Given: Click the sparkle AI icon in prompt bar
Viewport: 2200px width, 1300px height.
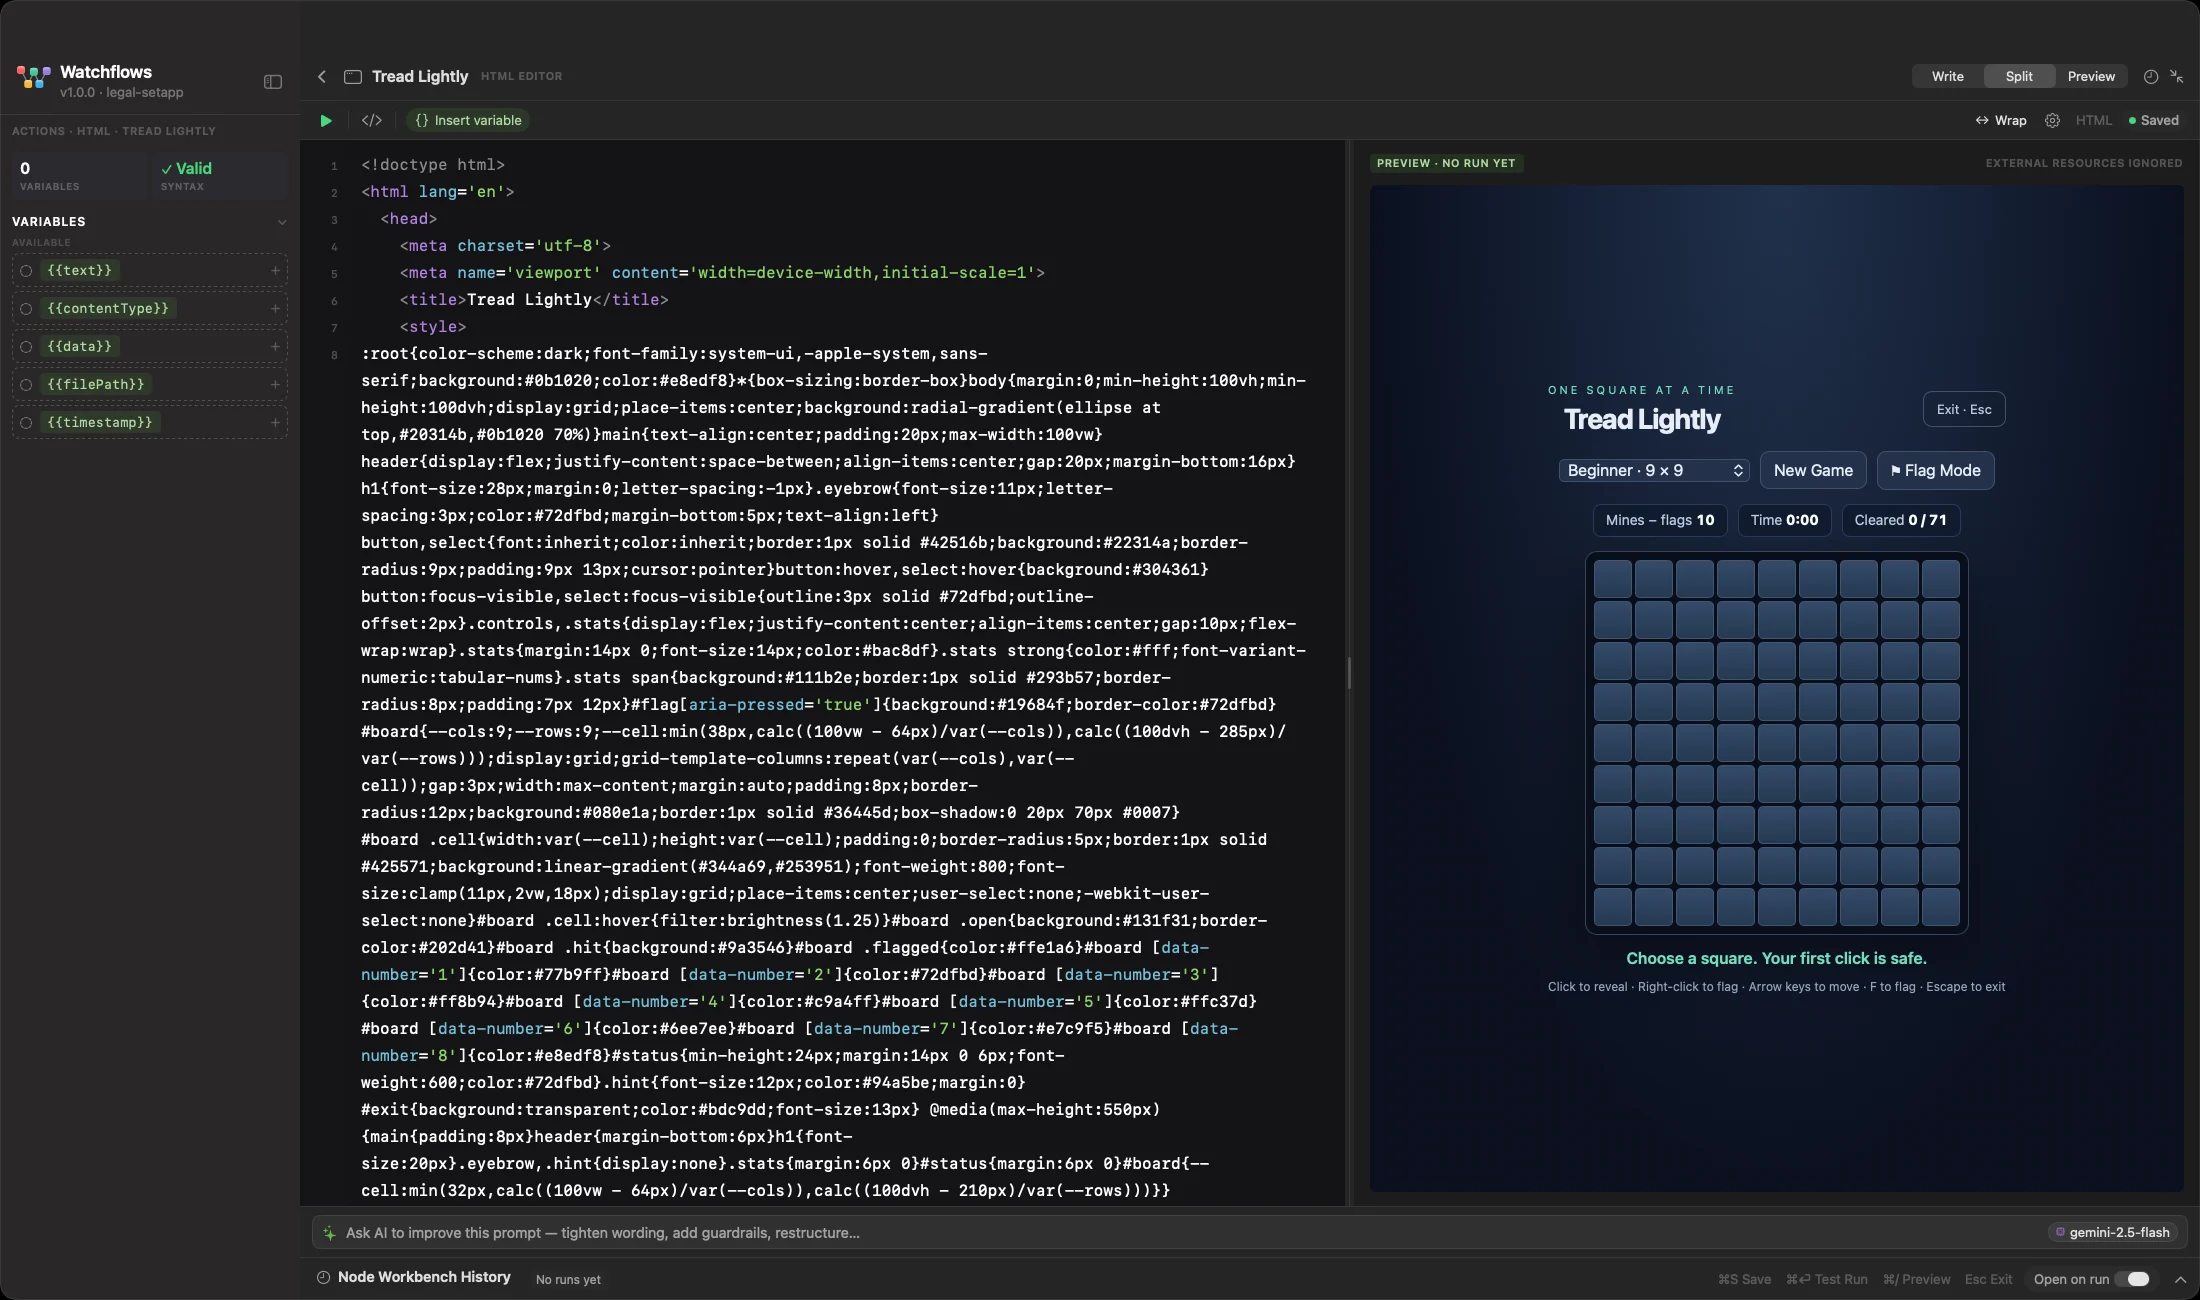Looking at the screenshot, I should tap(329, 1233).
